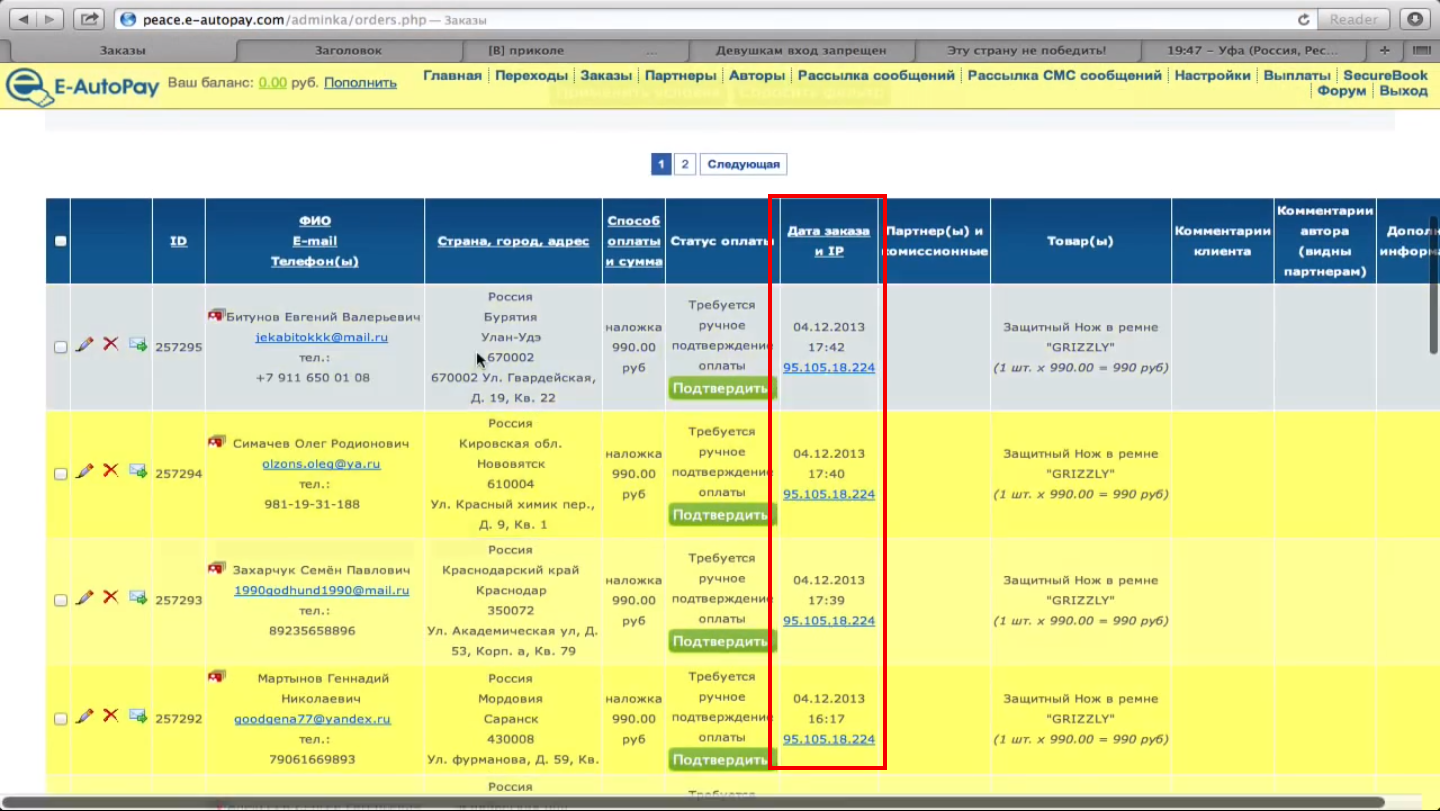1440x811 pixels.
Task: Tick checkbox for order 257295
Action: [61, 347]
